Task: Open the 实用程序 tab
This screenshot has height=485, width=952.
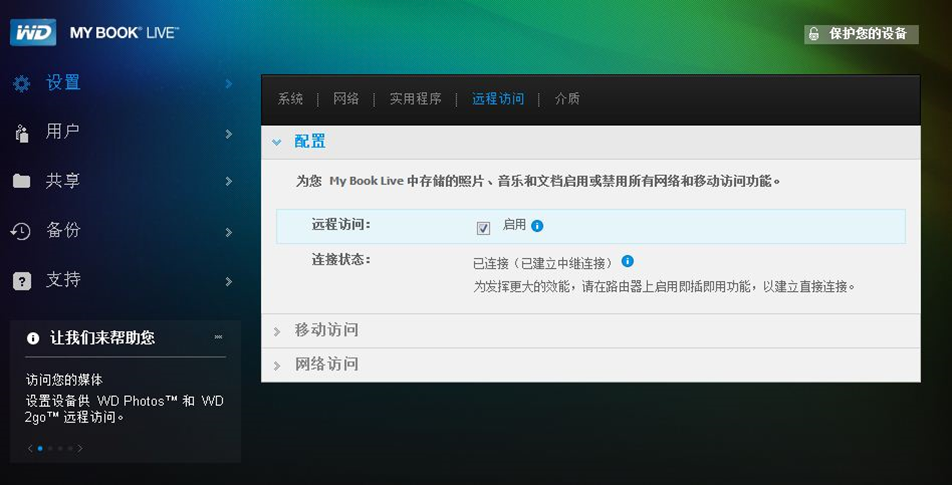Action: pos(415,99)
